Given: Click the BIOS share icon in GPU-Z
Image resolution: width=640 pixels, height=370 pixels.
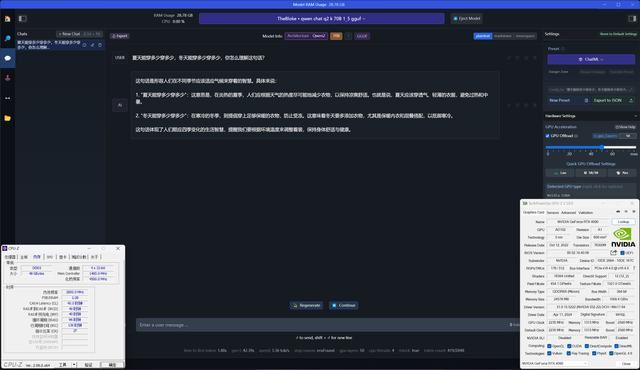Looking at the screenshot, I should pyautogui.click(x=613, y=253).
